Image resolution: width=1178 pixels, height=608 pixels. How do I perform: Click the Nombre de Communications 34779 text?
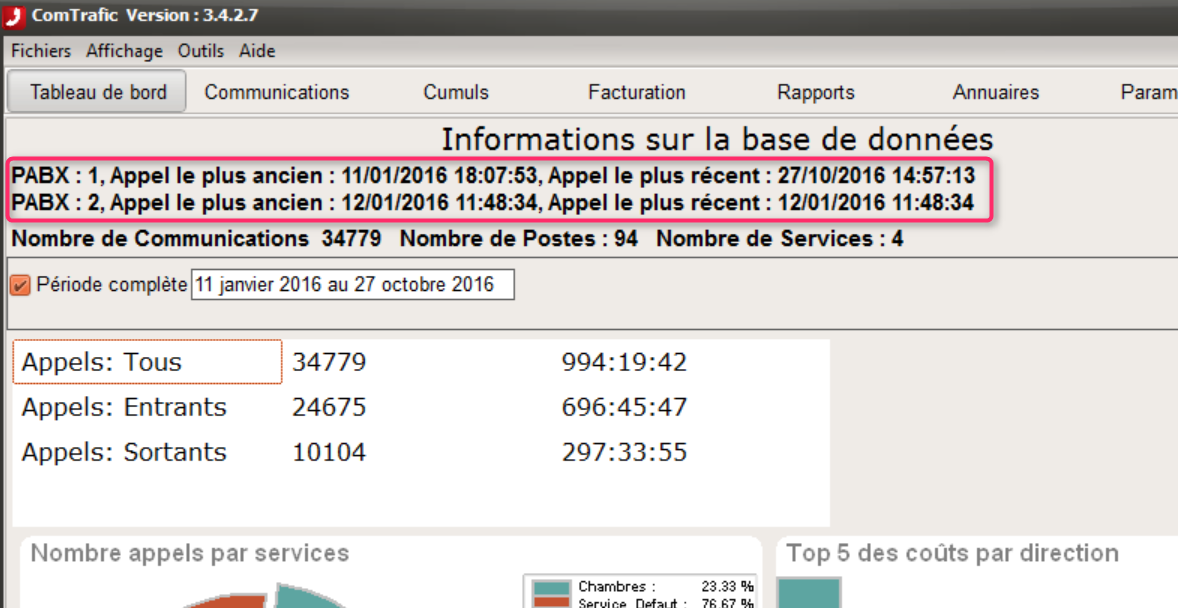(196, 239)
